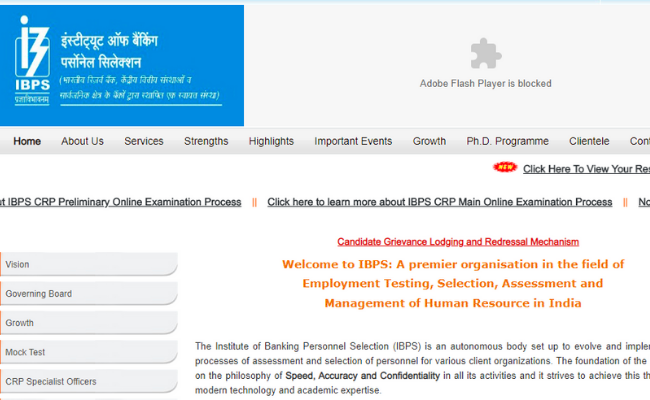Open the About Us menu
This screenshot has width=650, height=400.
click(x=82, y=141)
